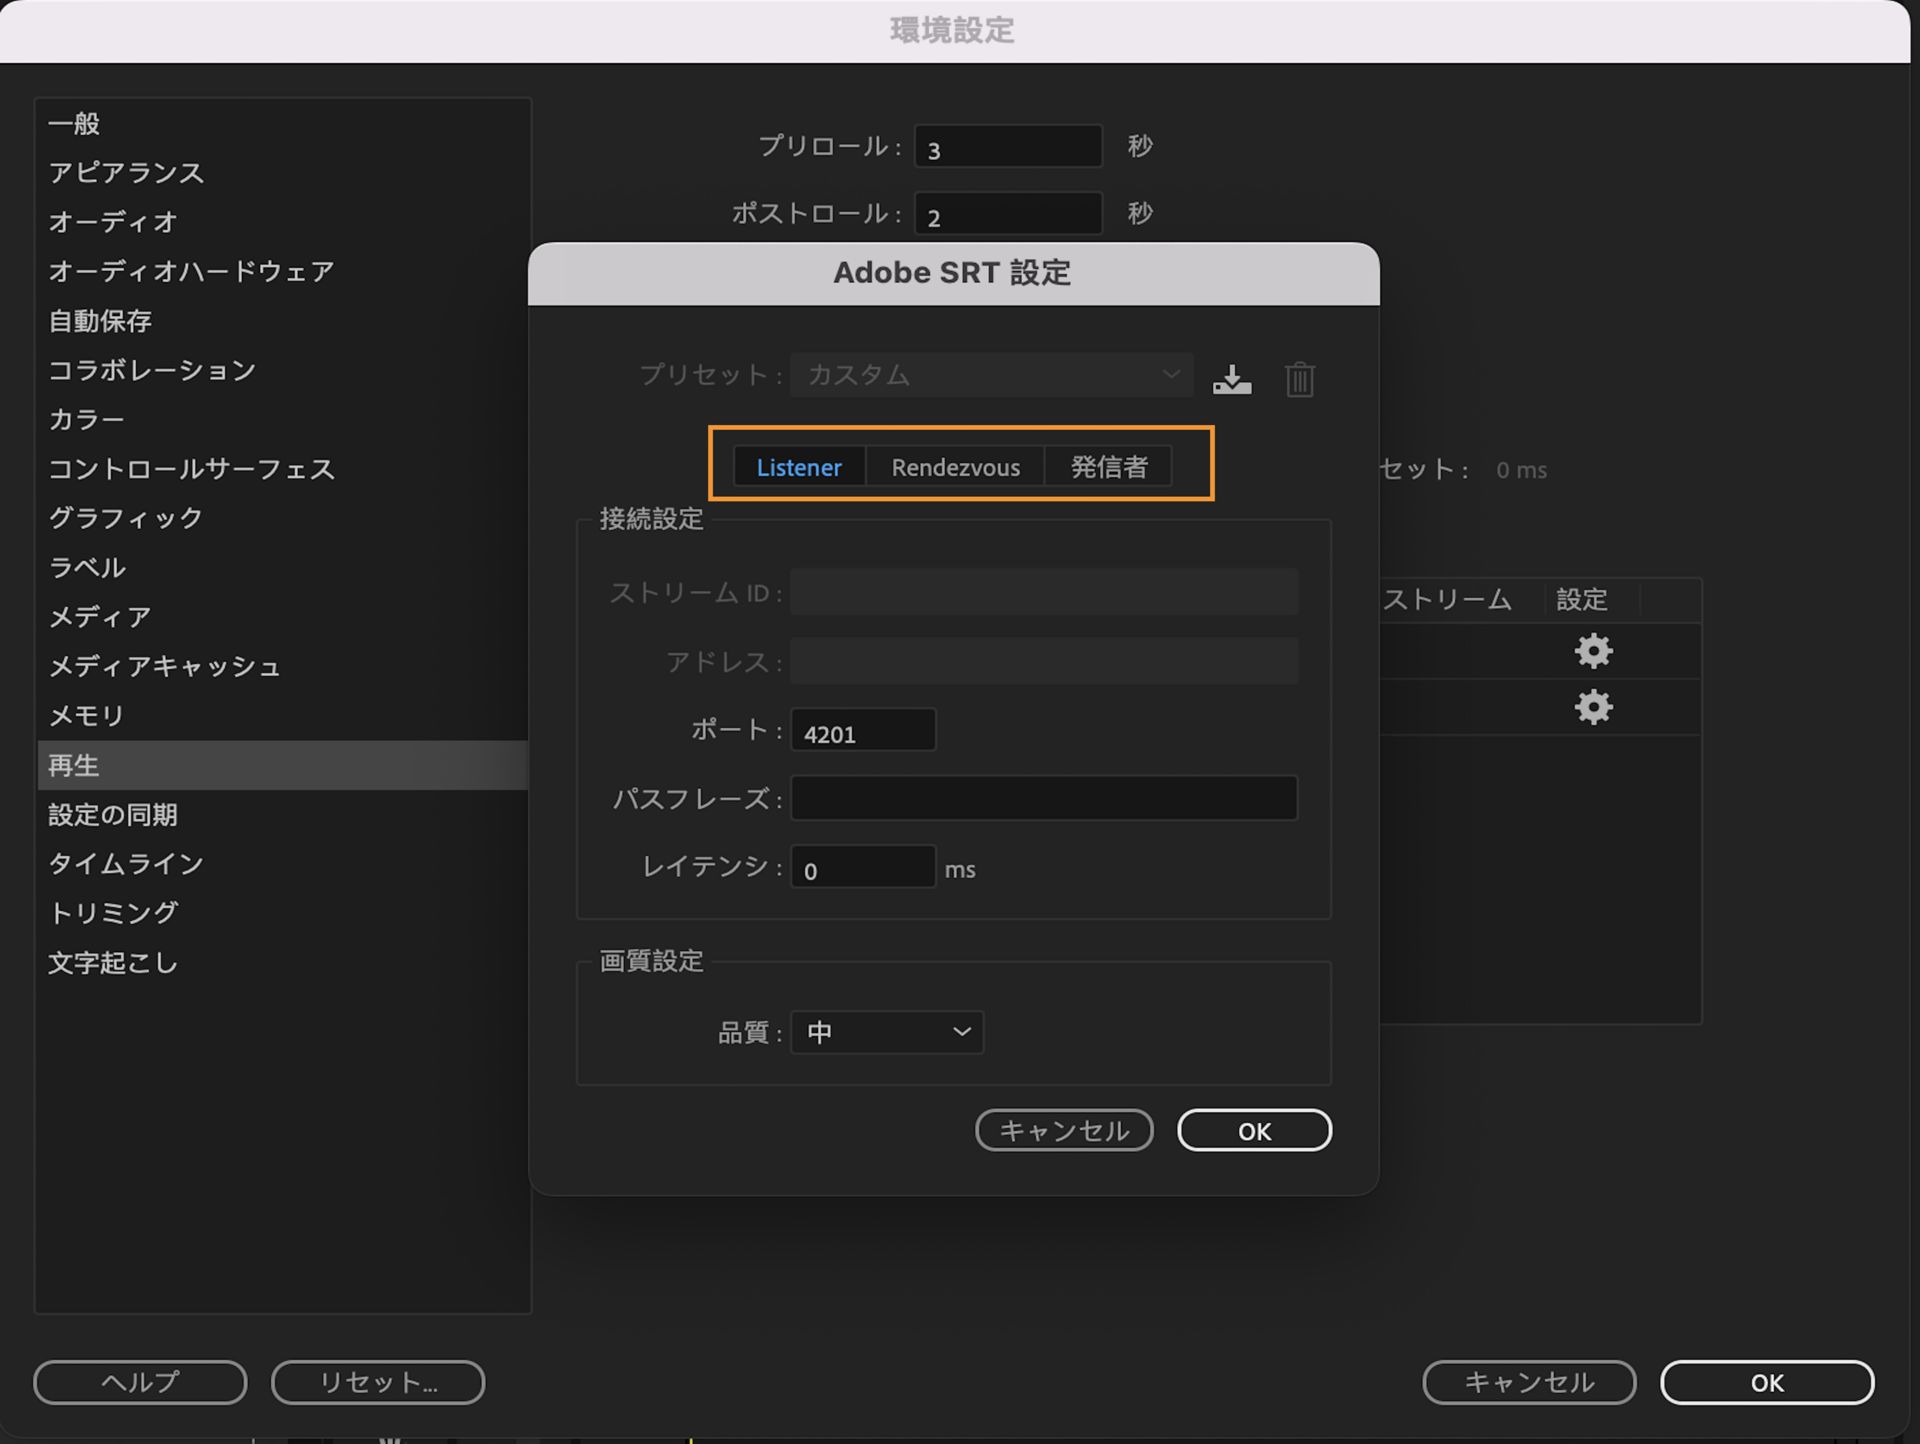
Task: Open the メディアキャッシュ preferences section
Action: pos(164,667)
